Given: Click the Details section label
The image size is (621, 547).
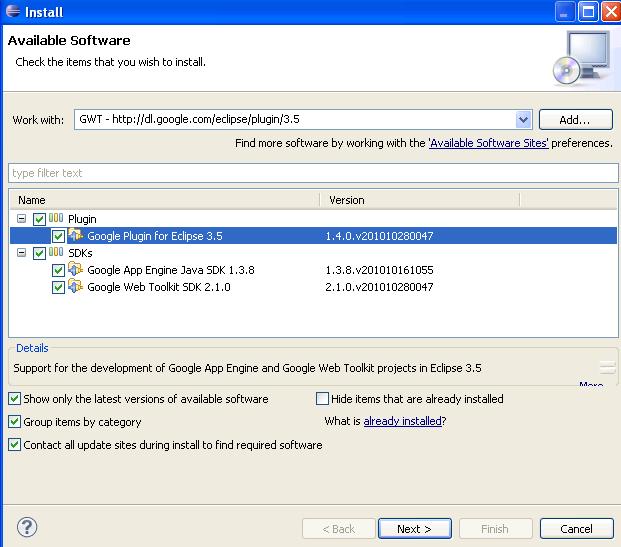Looking at the screenshot, I should click(32, 348).
